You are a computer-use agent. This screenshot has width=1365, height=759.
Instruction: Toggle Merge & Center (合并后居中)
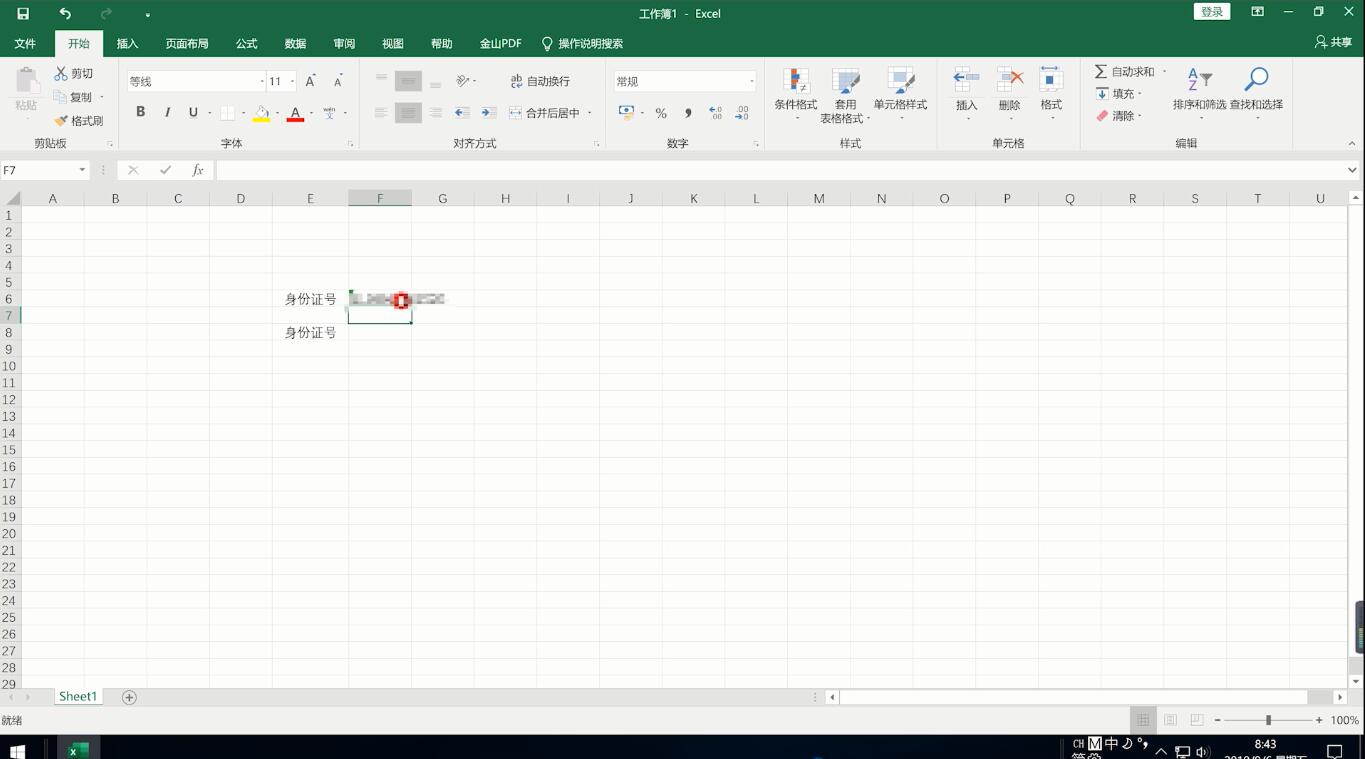(x=545, y=113)
